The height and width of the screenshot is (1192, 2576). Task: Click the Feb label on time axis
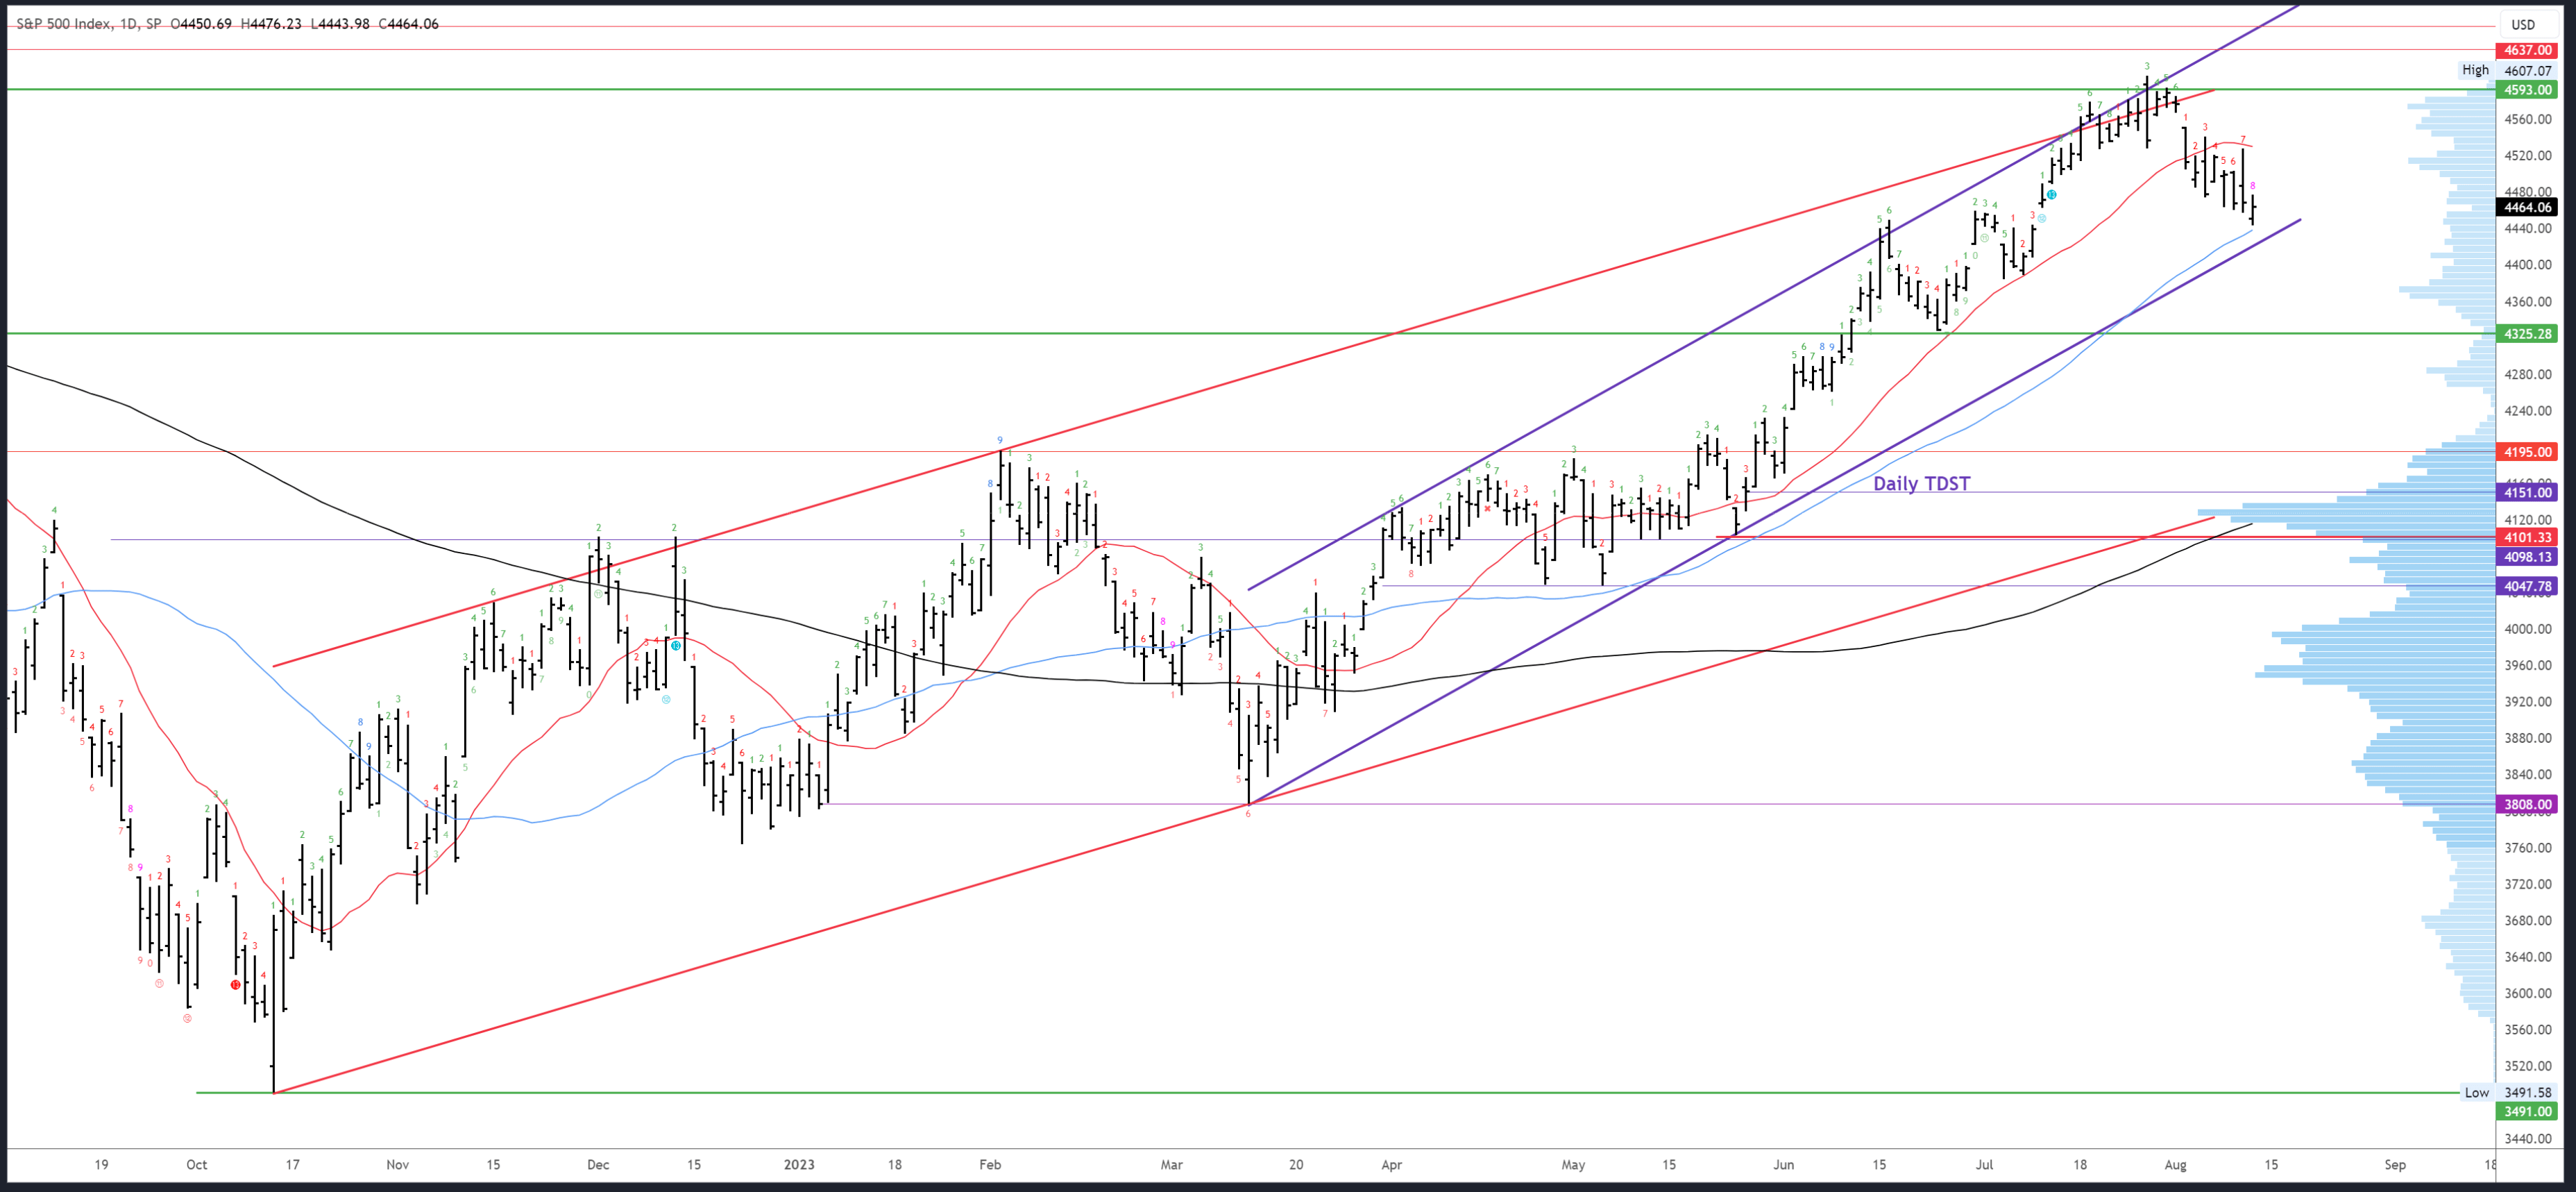(990, 1164)
